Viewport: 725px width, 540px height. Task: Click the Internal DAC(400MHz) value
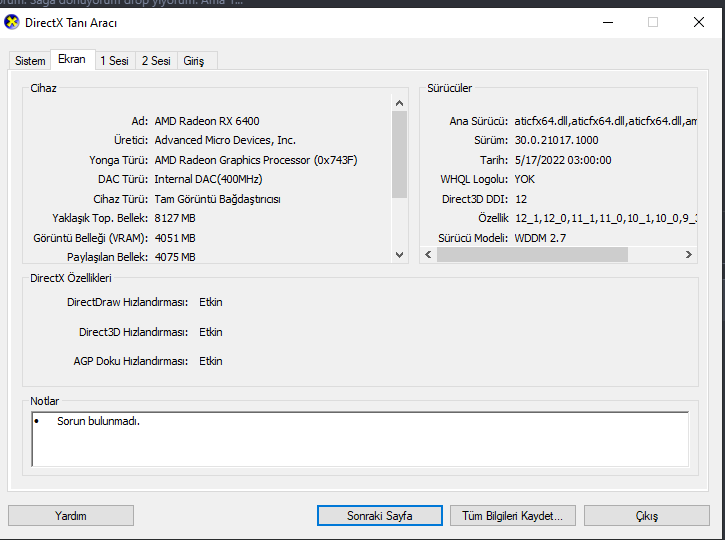(x=209, y=179)
